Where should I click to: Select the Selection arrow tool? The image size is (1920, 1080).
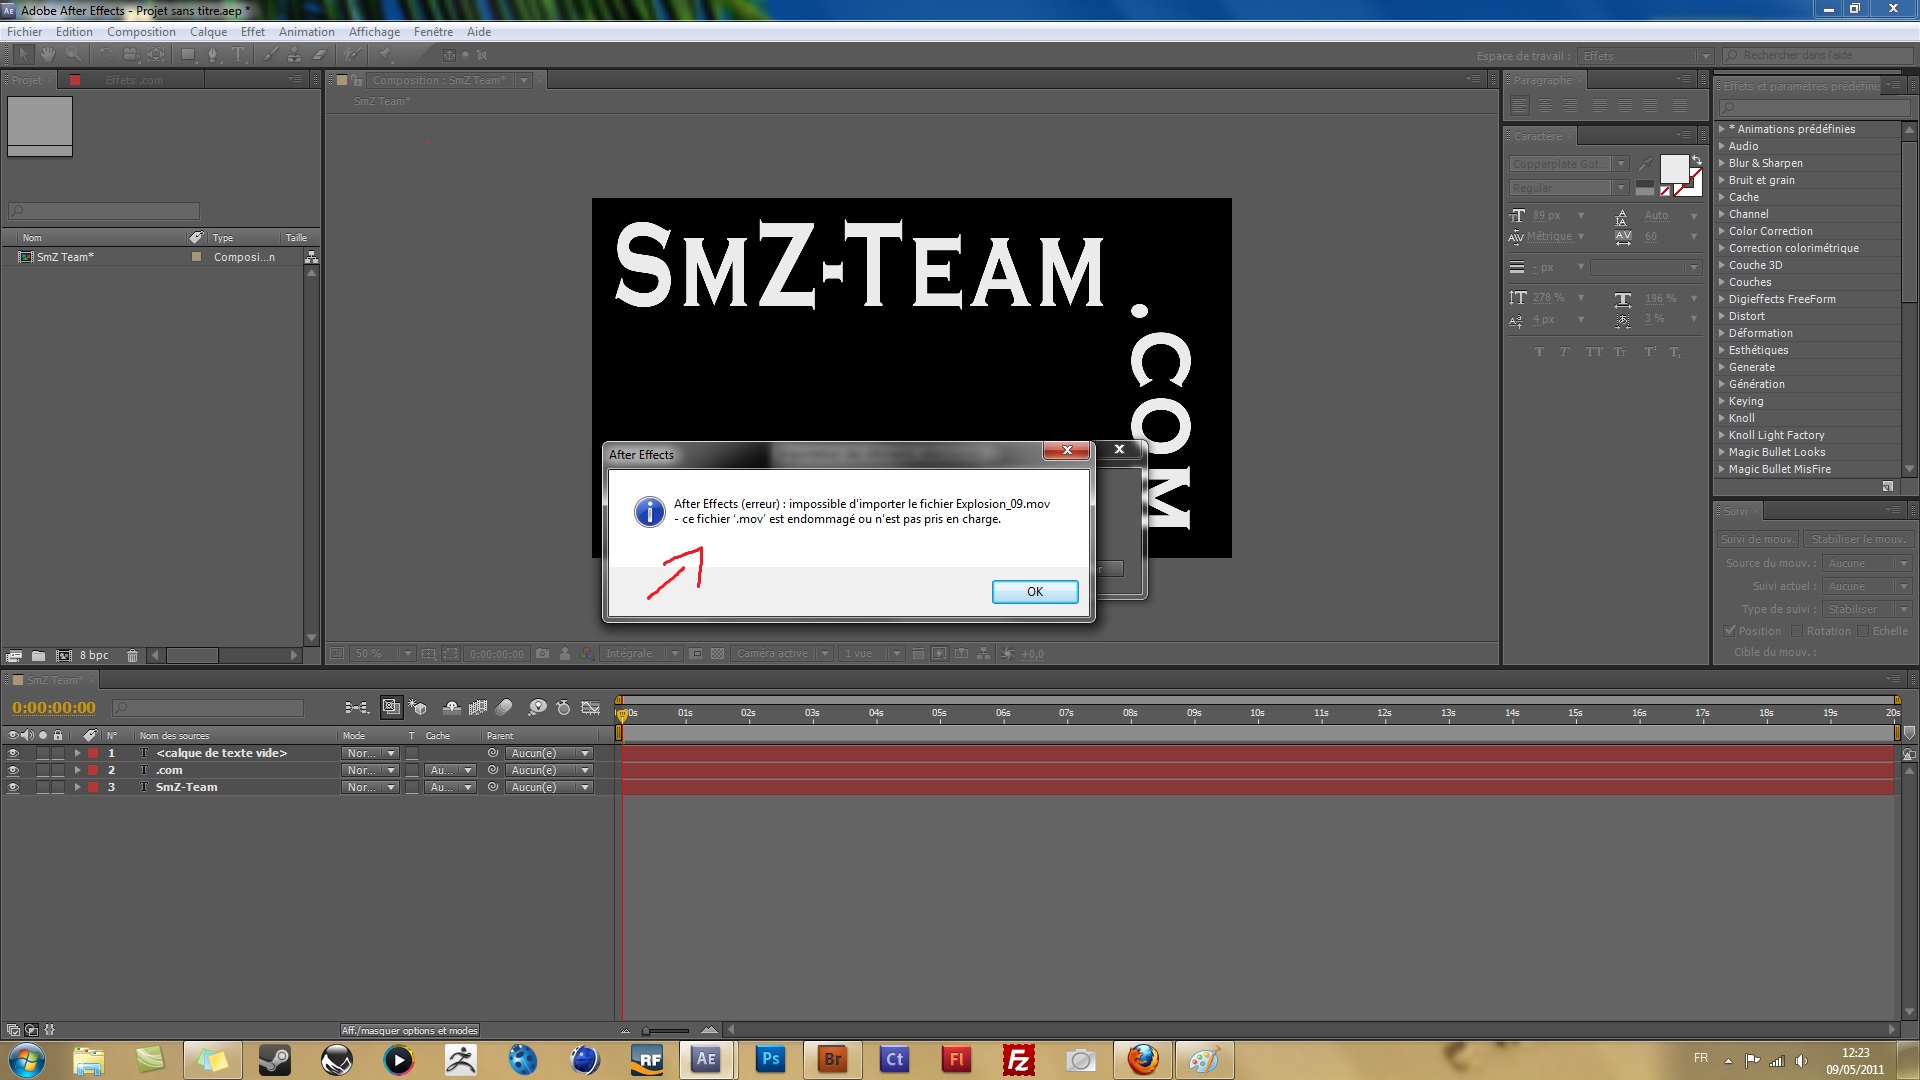[x=24, y=55]
